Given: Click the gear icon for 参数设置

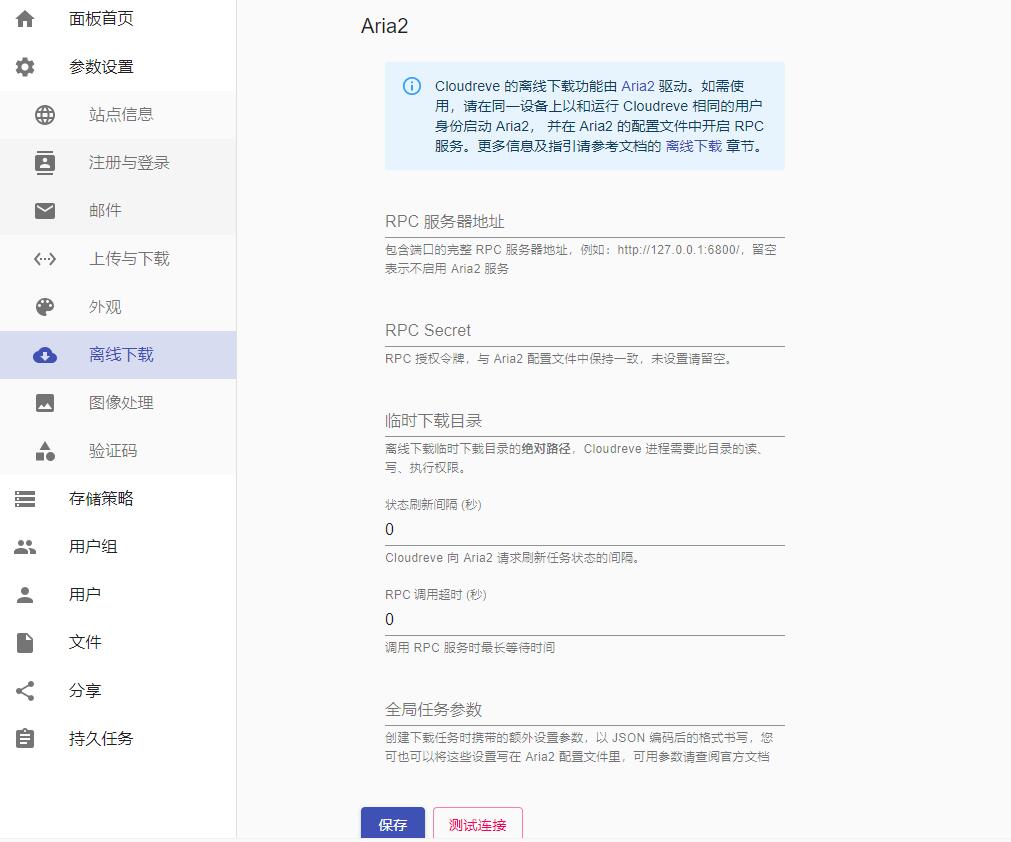Looking at the screenshot, I should [x=25, y=67].
